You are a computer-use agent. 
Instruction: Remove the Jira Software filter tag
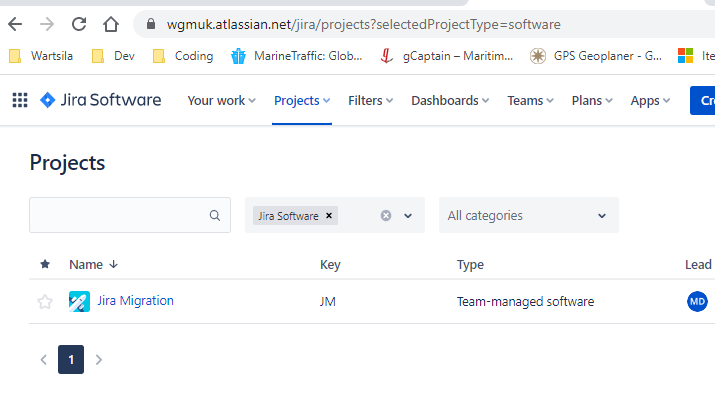click(x=329, y=215)
